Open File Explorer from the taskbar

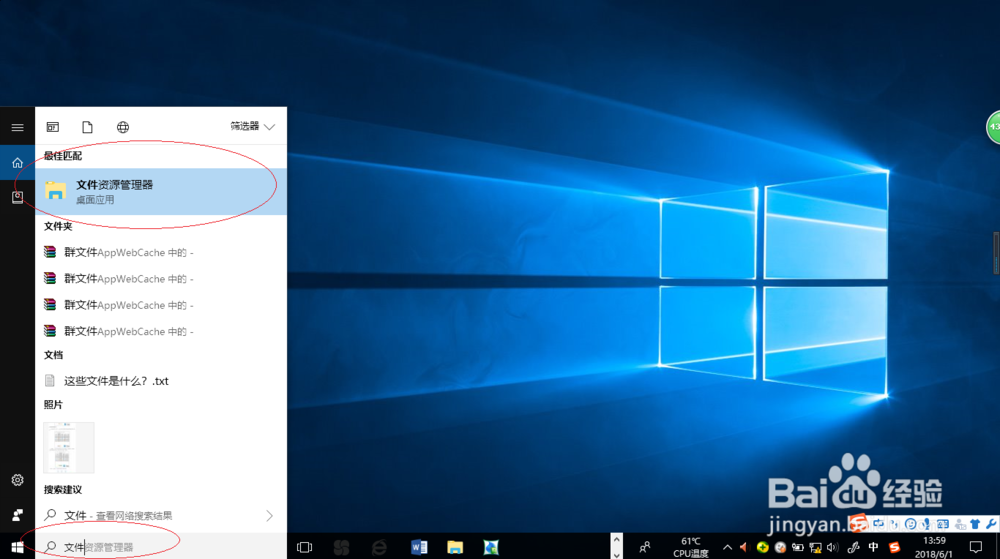(x=455, y=547)
